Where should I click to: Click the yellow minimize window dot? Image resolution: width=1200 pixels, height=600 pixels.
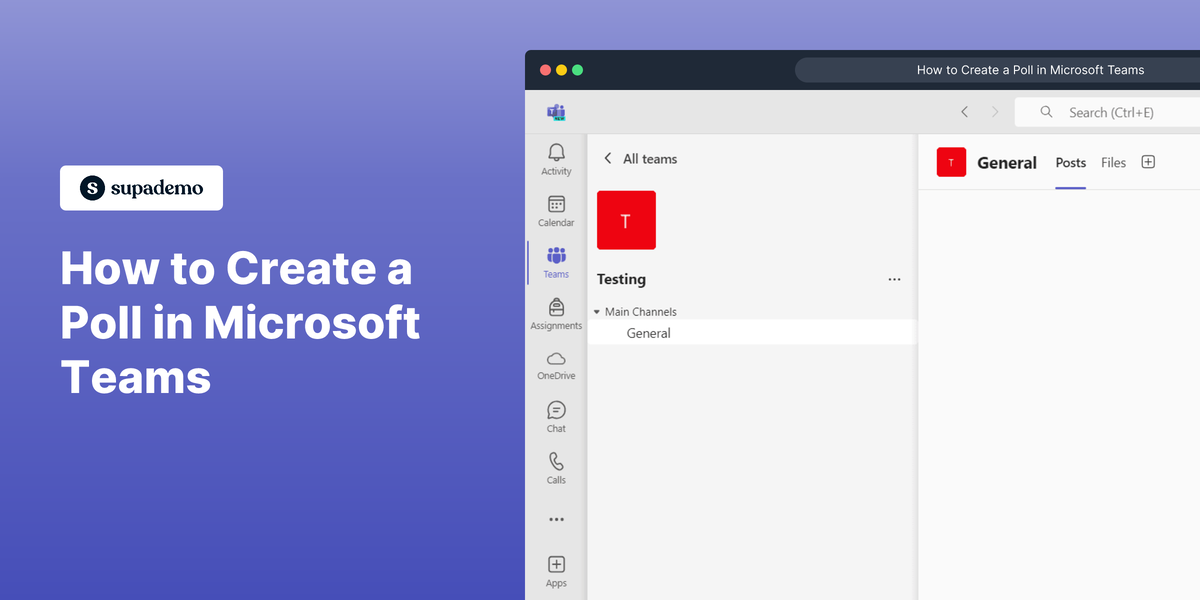[561, 70]
